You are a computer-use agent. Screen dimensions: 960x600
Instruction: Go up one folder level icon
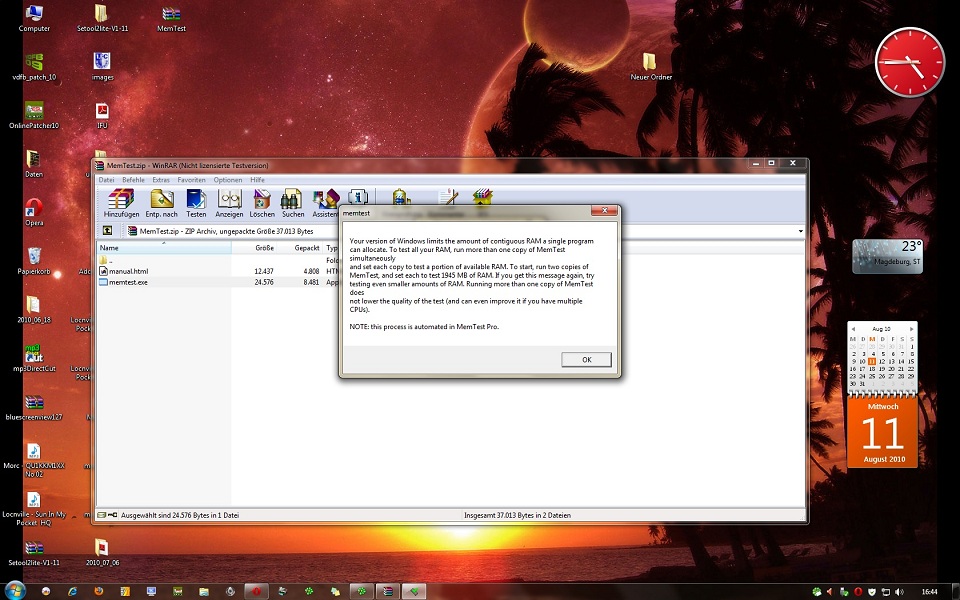[107, 231]
